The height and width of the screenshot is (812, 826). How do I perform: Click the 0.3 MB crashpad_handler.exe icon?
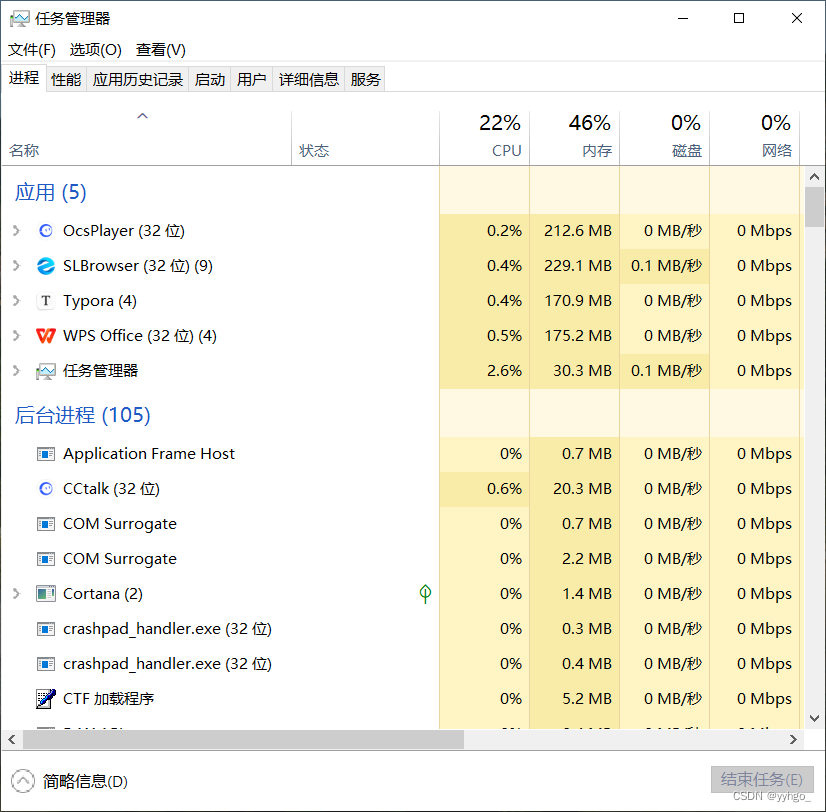pyautogui.click(x=46, y=629)
